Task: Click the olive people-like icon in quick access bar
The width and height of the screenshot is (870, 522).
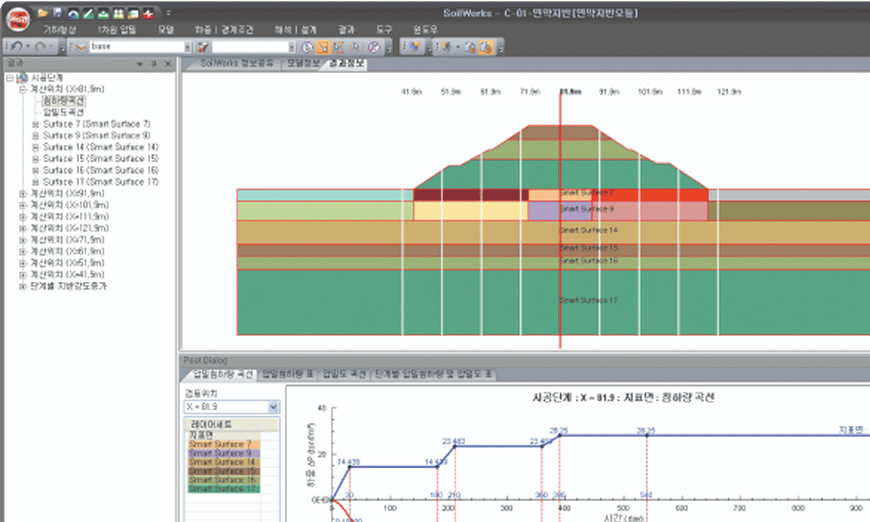Action: pyautogui.click(x=118, y=13)
